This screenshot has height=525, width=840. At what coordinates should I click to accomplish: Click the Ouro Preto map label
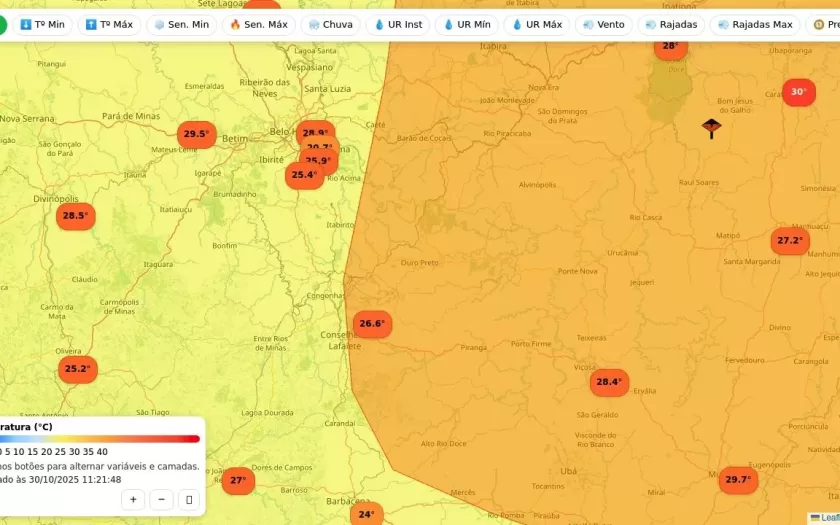[419, 263]
